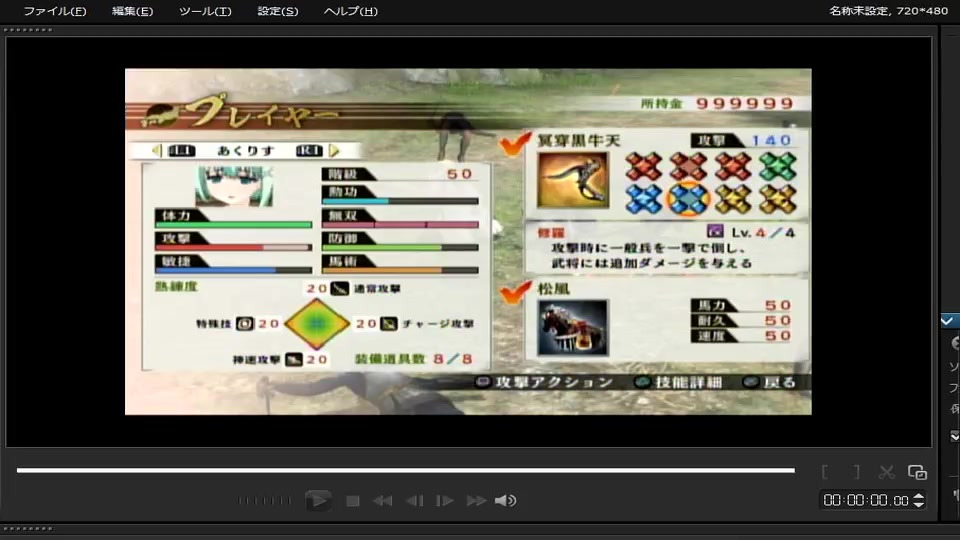Increase timecode with the up arrow
This screenshot has width=960, height=540.
[918, 496]
